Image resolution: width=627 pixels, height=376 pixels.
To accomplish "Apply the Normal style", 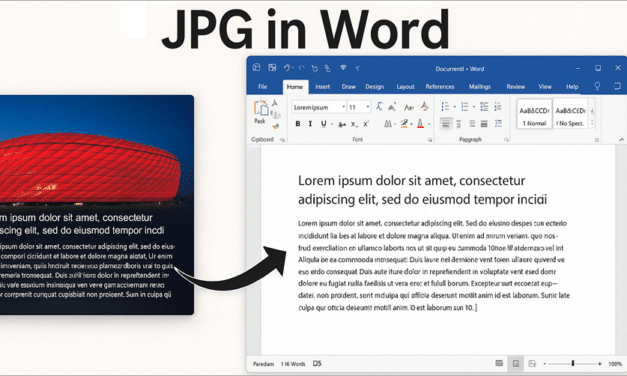I will (x=534, y=114).
